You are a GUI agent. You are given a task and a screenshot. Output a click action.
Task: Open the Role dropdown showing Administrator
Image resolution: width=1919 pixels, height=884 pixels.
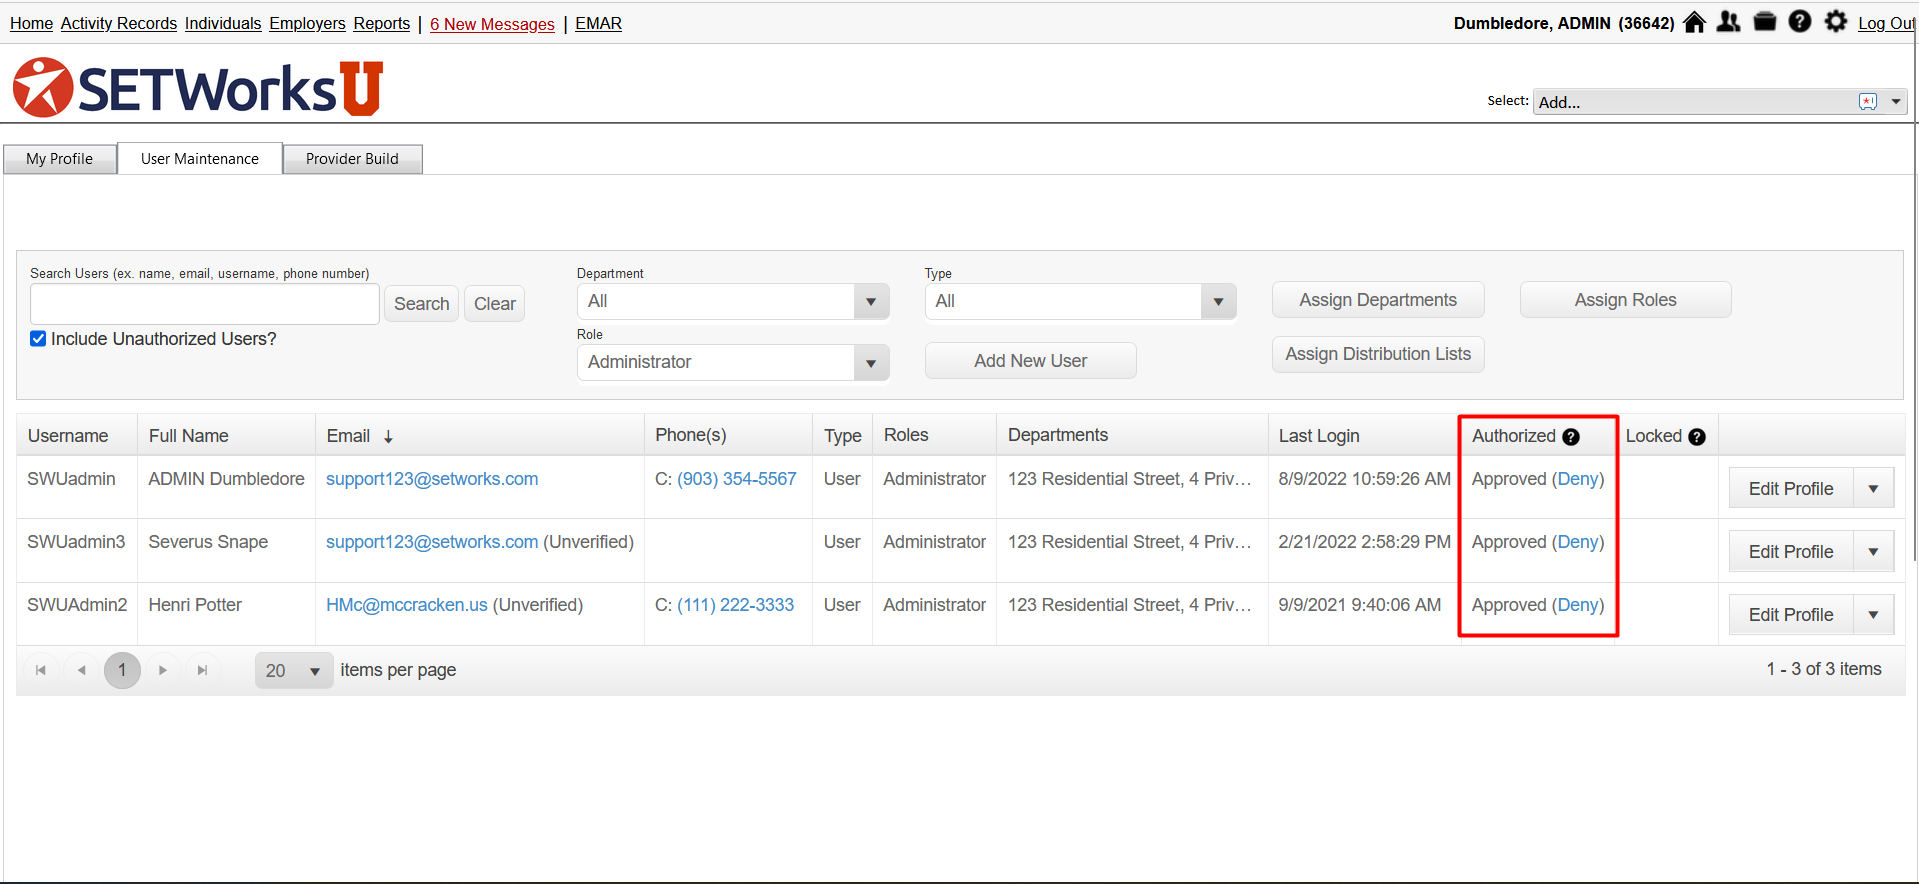click(x=871, y=363)
